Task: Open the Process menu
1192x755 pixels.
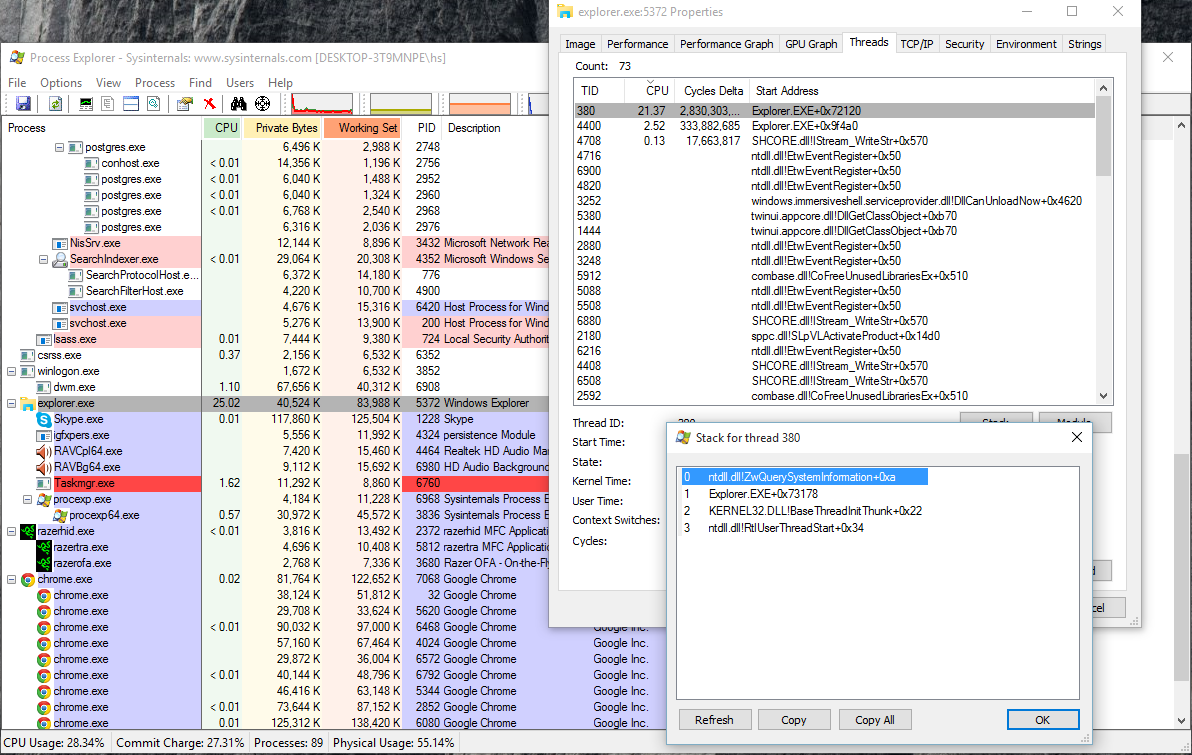Action: click(x=155, y=83)
